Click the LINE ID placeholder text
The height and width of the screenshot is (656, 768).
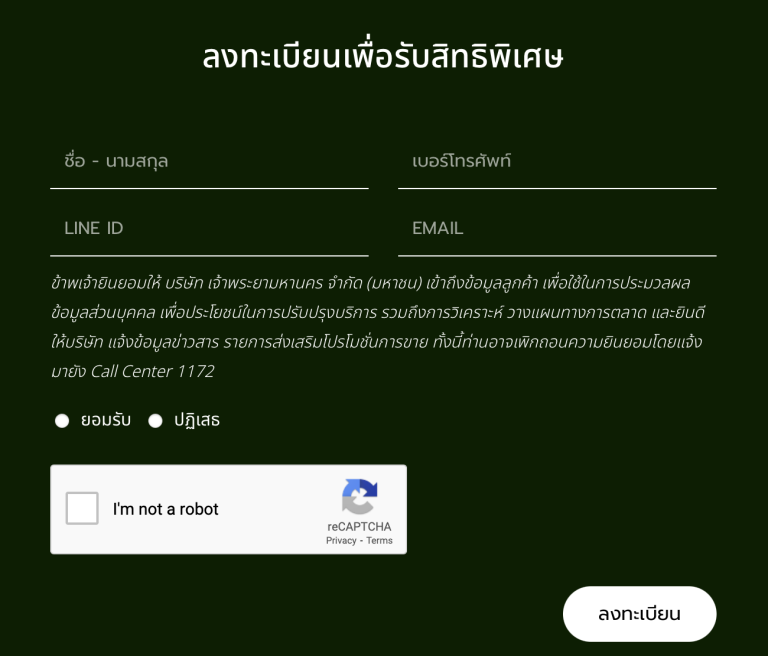coord(94,228)
